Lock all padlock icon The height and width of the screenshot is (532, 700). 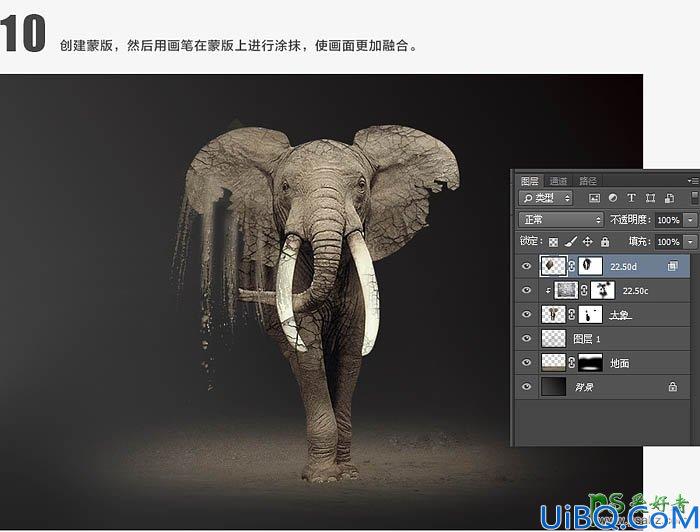click(604, 242)
